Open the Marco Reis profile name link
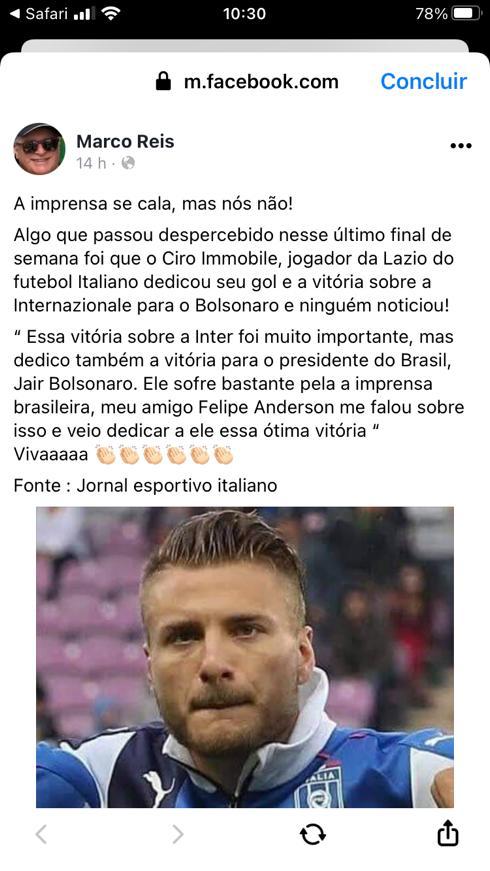 click(125, 142)
